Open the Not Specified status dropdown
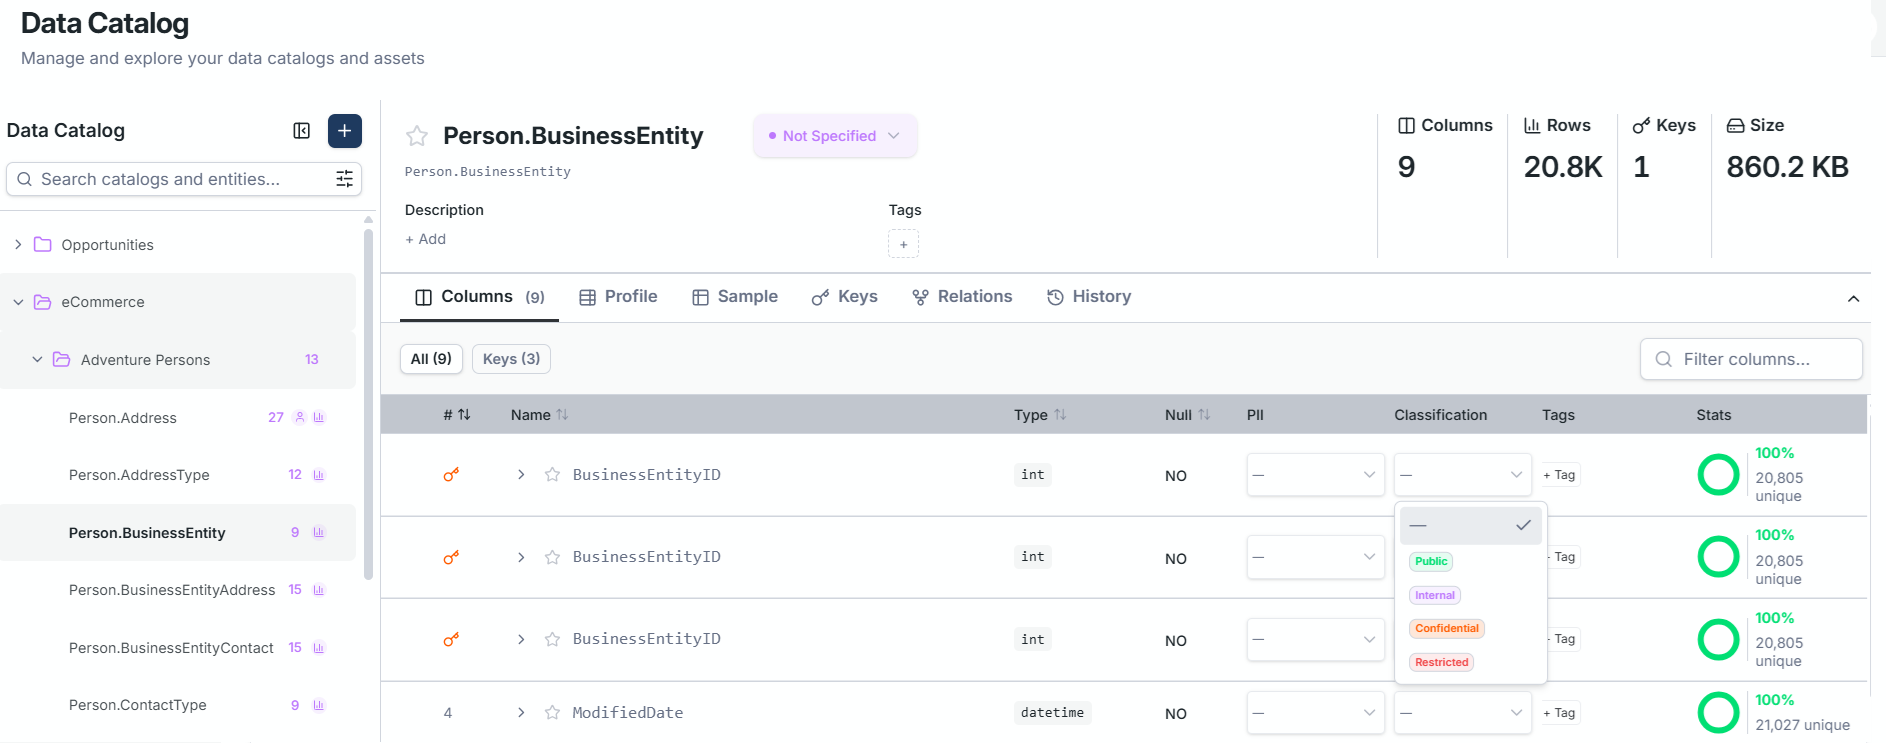 click(x=835, y=136)
